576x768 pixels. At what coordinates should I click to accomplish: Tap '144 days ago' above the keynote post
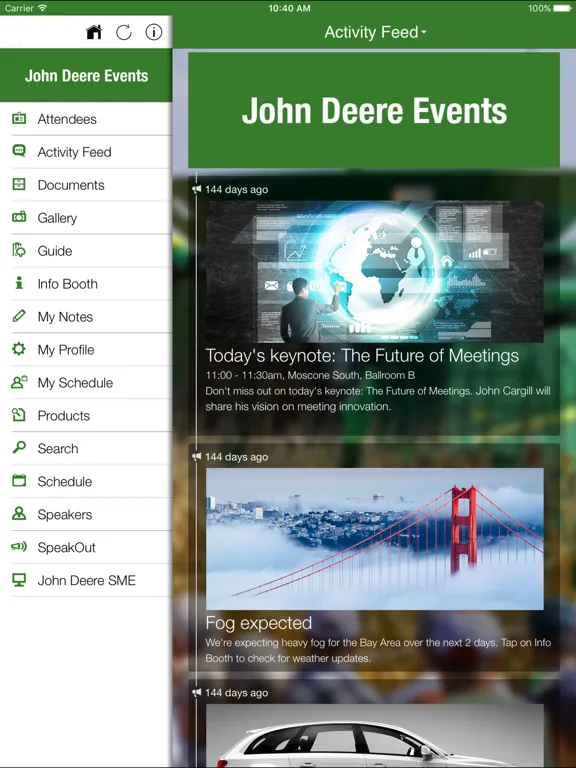236,189
